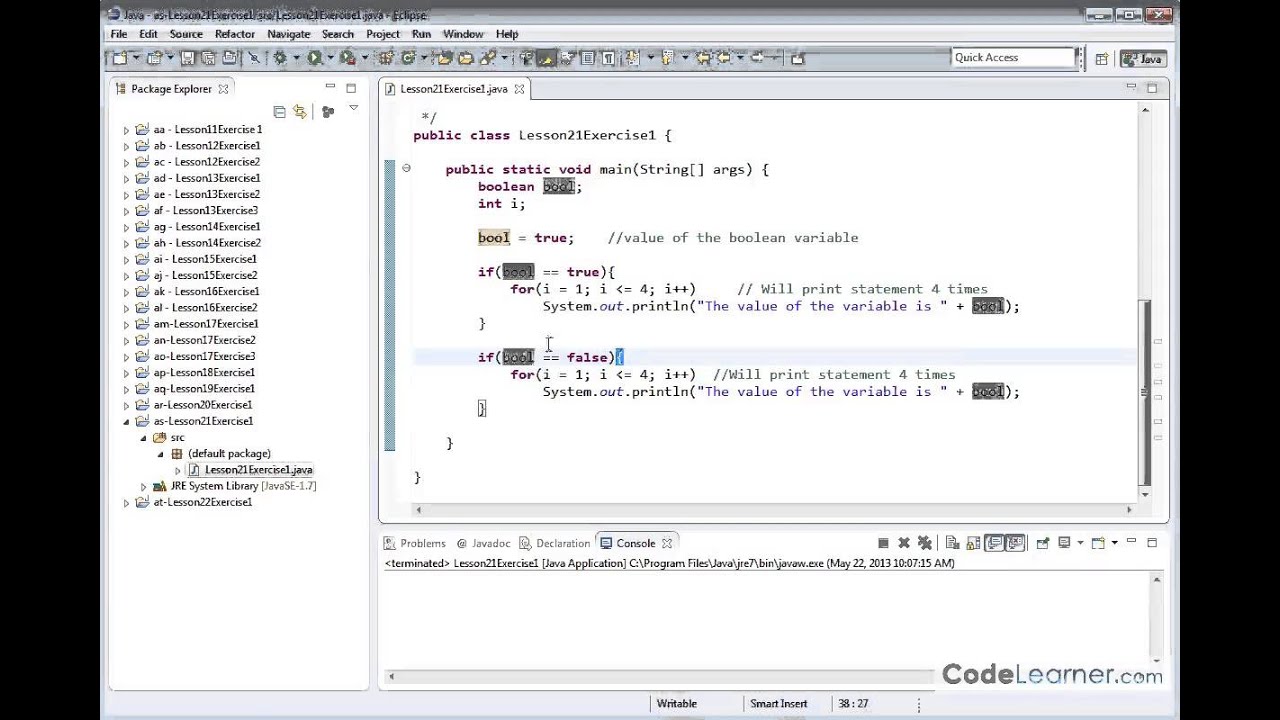This screenshot has height=720, width=1280.
Task: Click Remove Launch X icon in Console
Action: (904, 543)
